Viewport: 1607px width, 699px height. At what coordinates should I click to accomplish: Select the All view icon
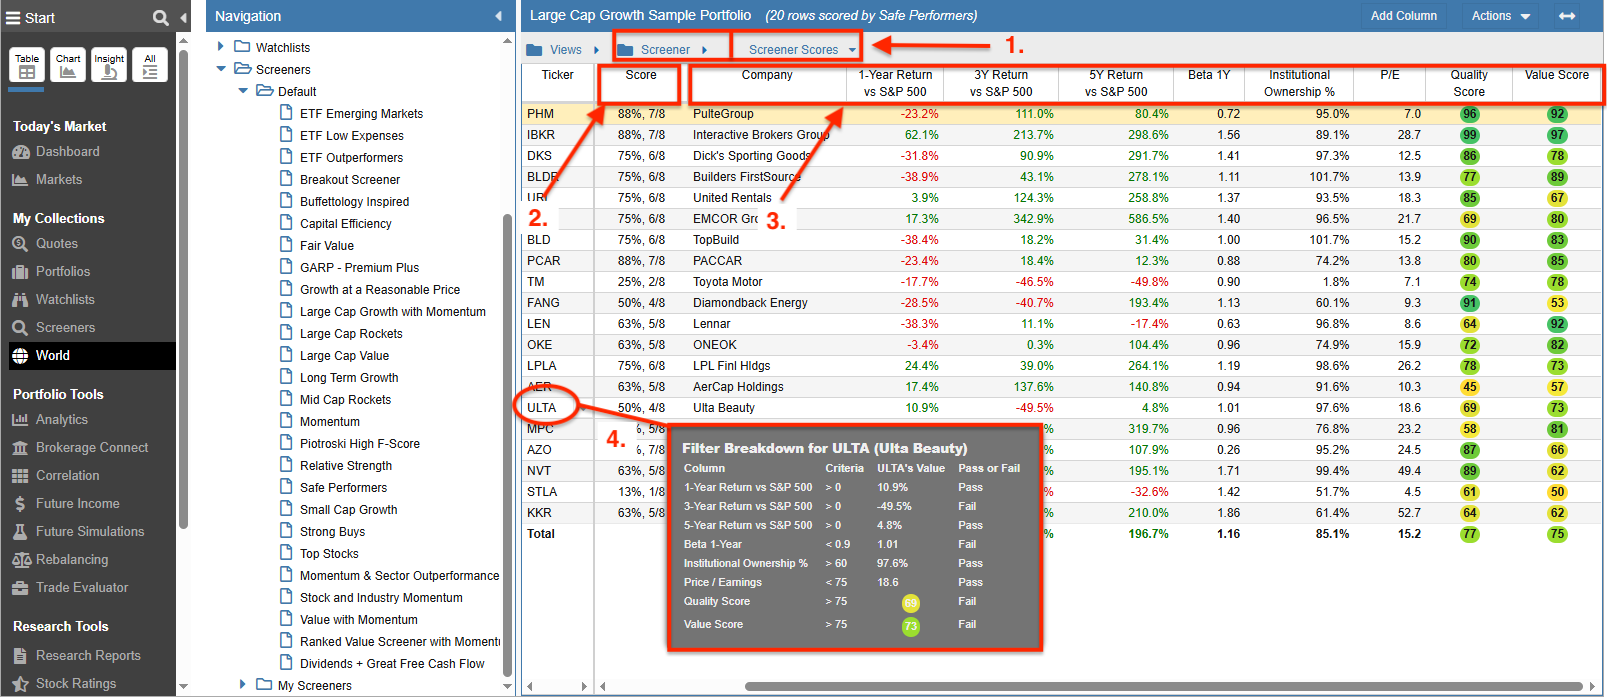(150, 65)
